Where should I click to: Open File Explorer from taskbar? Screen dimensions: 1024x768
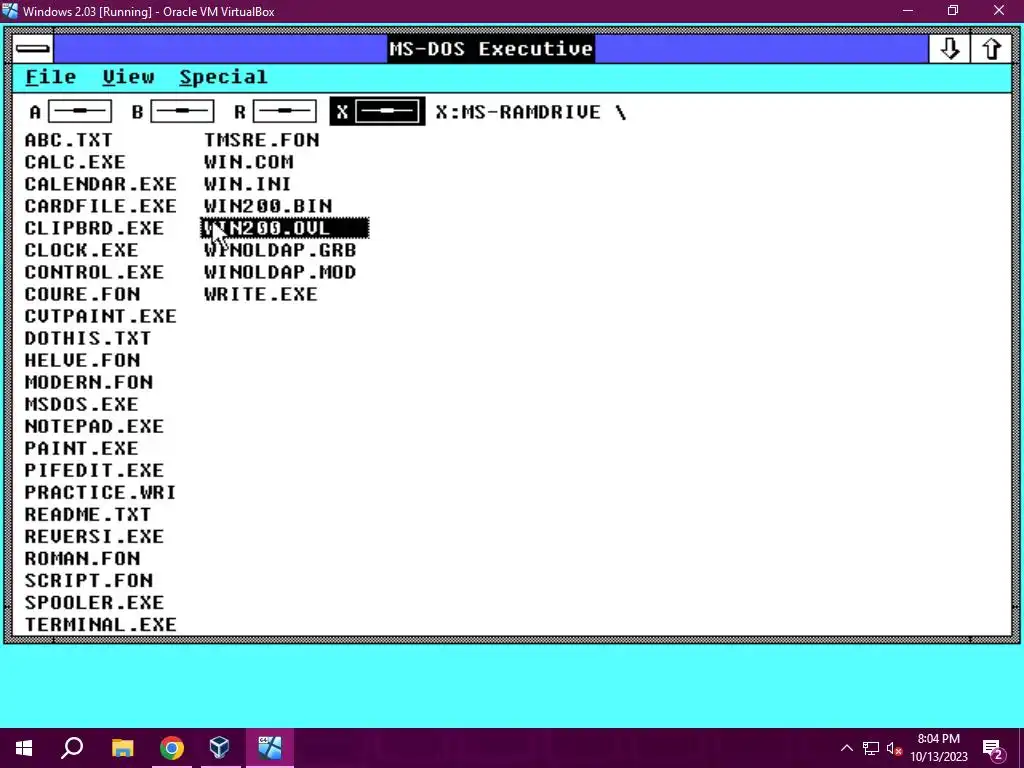pyautogui.click(x=122, y=748)
